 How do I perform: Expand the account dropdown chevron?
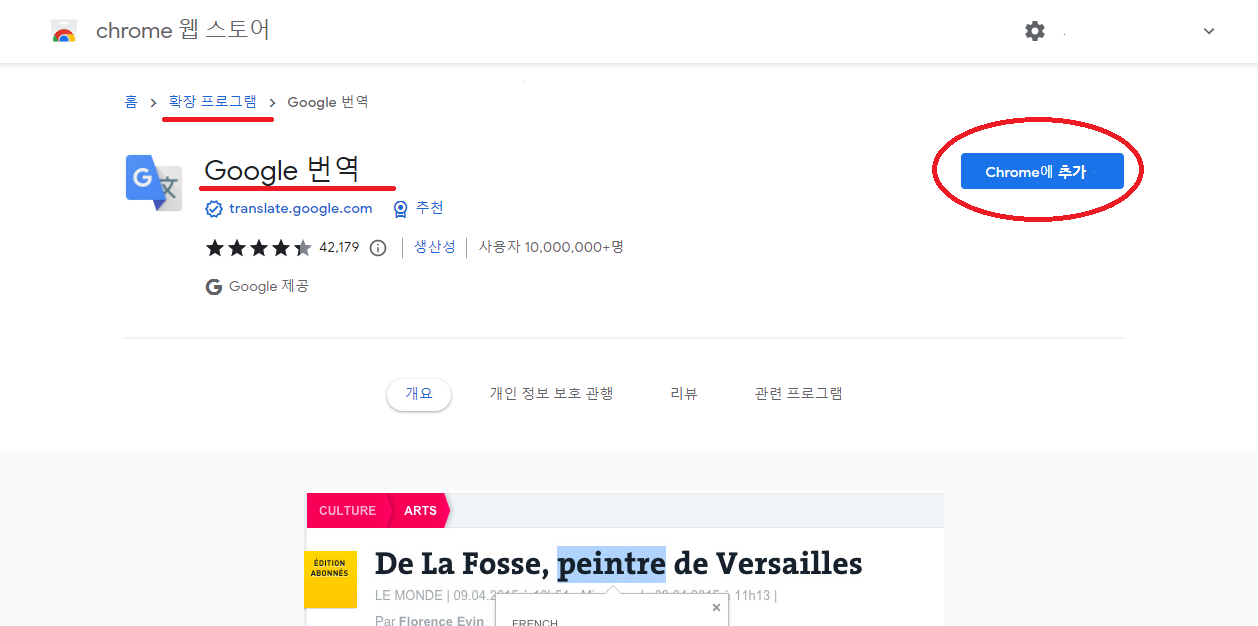pos(1209,31)
